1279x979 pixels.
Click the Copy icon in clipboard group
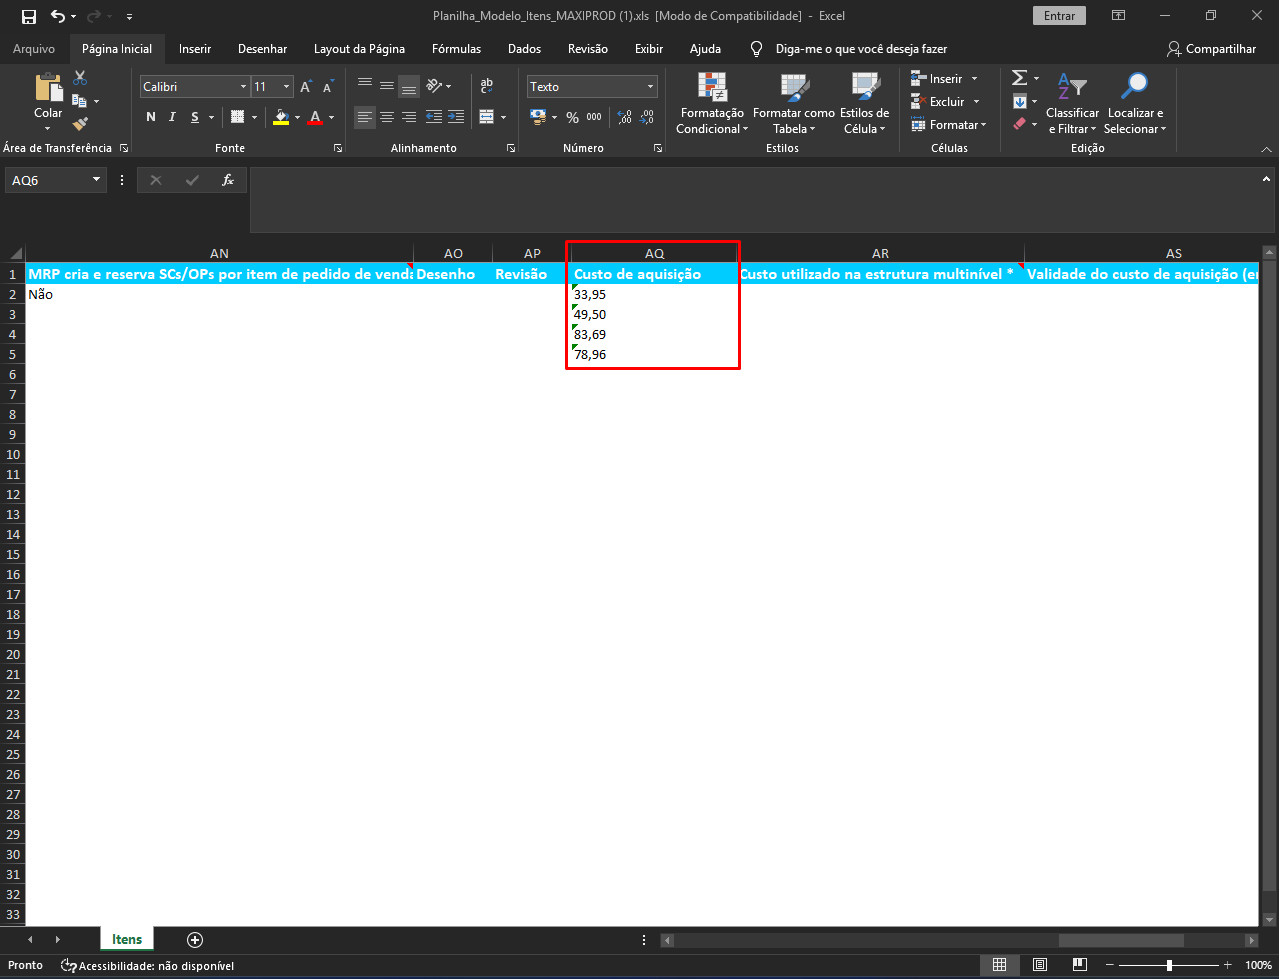[x=80, y=101]
